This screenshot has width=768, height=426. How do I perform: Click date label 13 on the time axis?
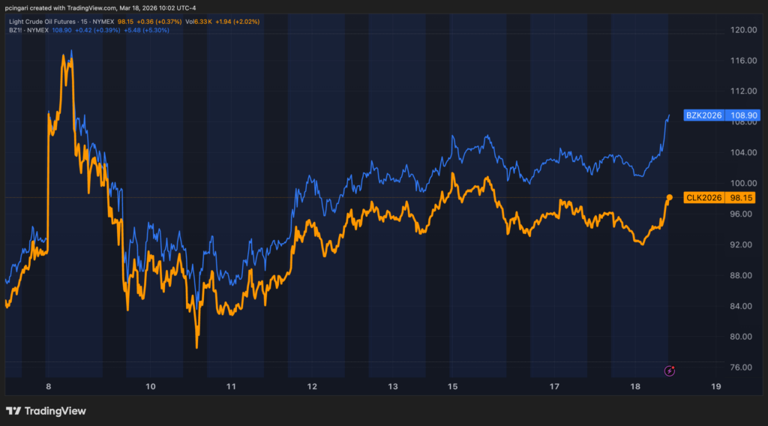pyautogui.click(x=393, y=386)
